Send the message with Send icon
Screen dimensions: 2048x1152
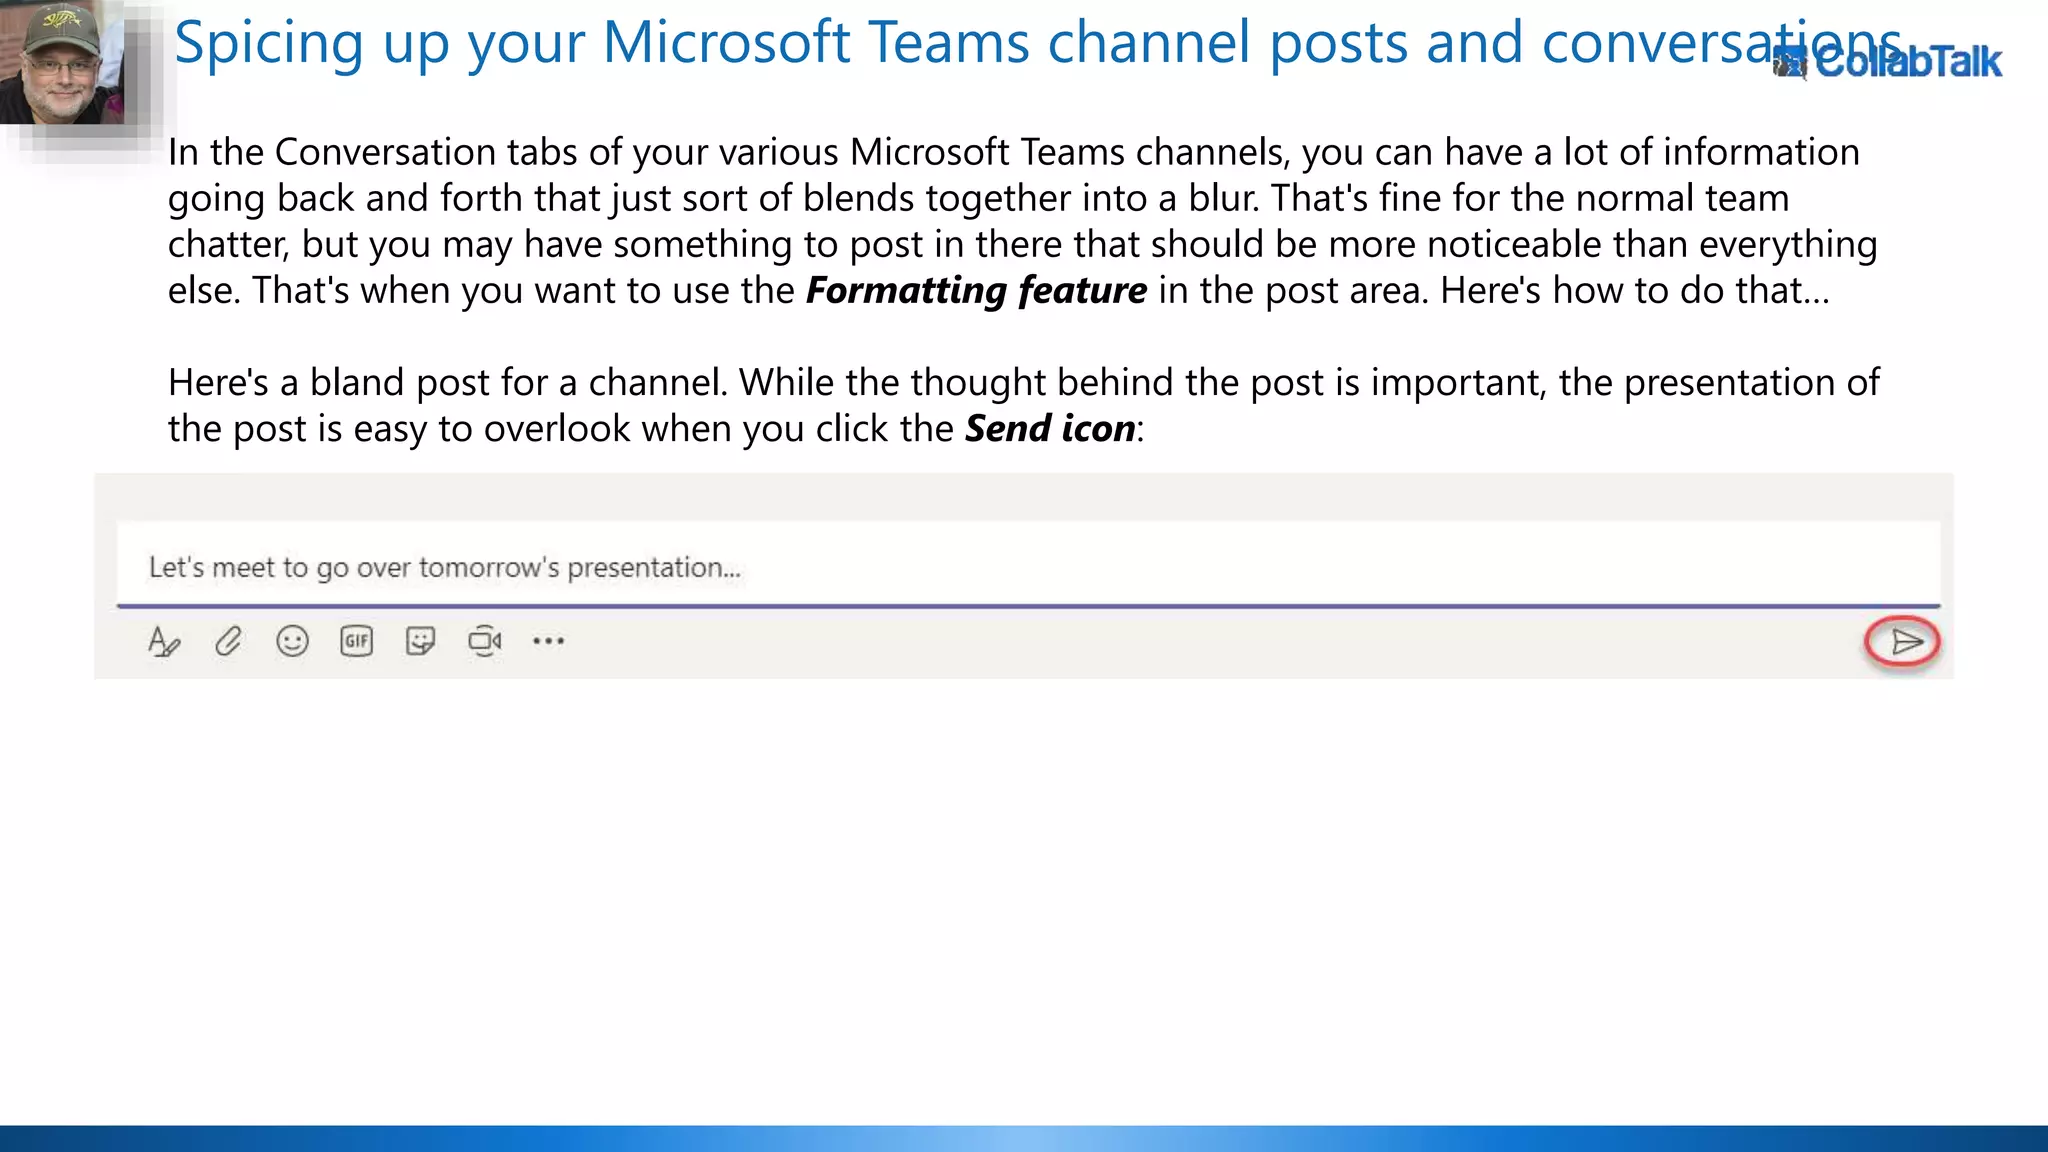click(x=1905, y=642)
